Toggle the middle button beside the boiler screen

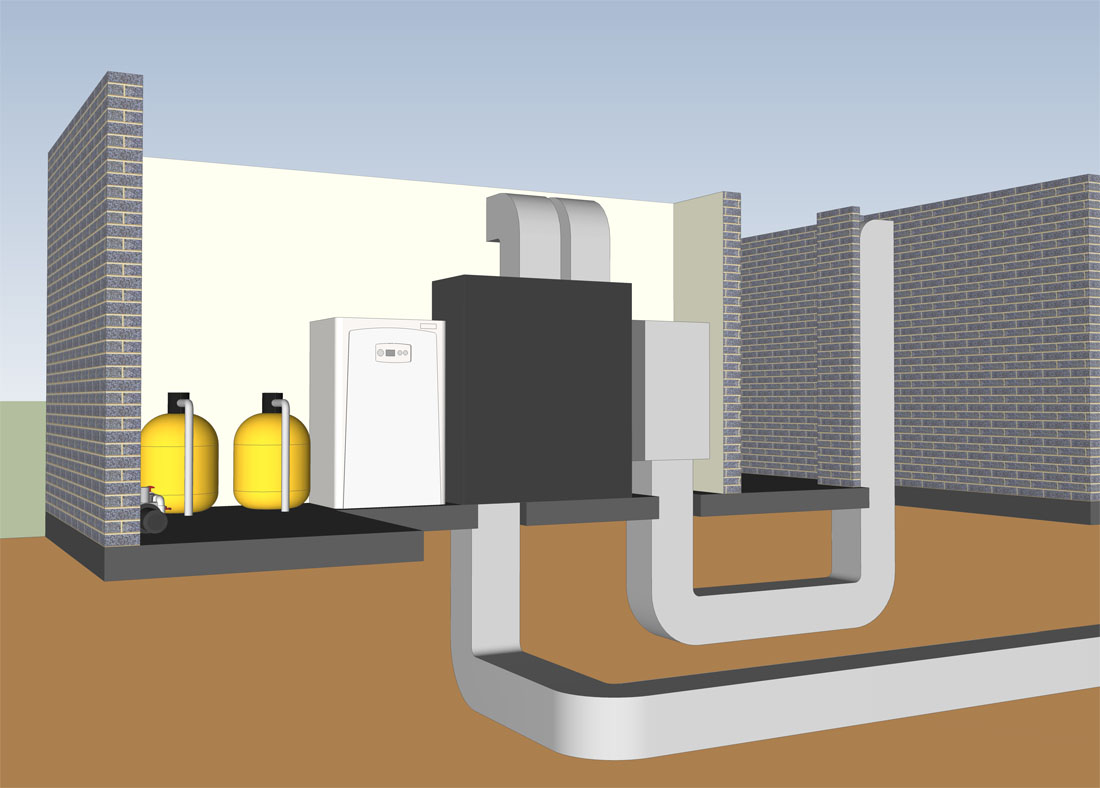(x=398, y=353)
